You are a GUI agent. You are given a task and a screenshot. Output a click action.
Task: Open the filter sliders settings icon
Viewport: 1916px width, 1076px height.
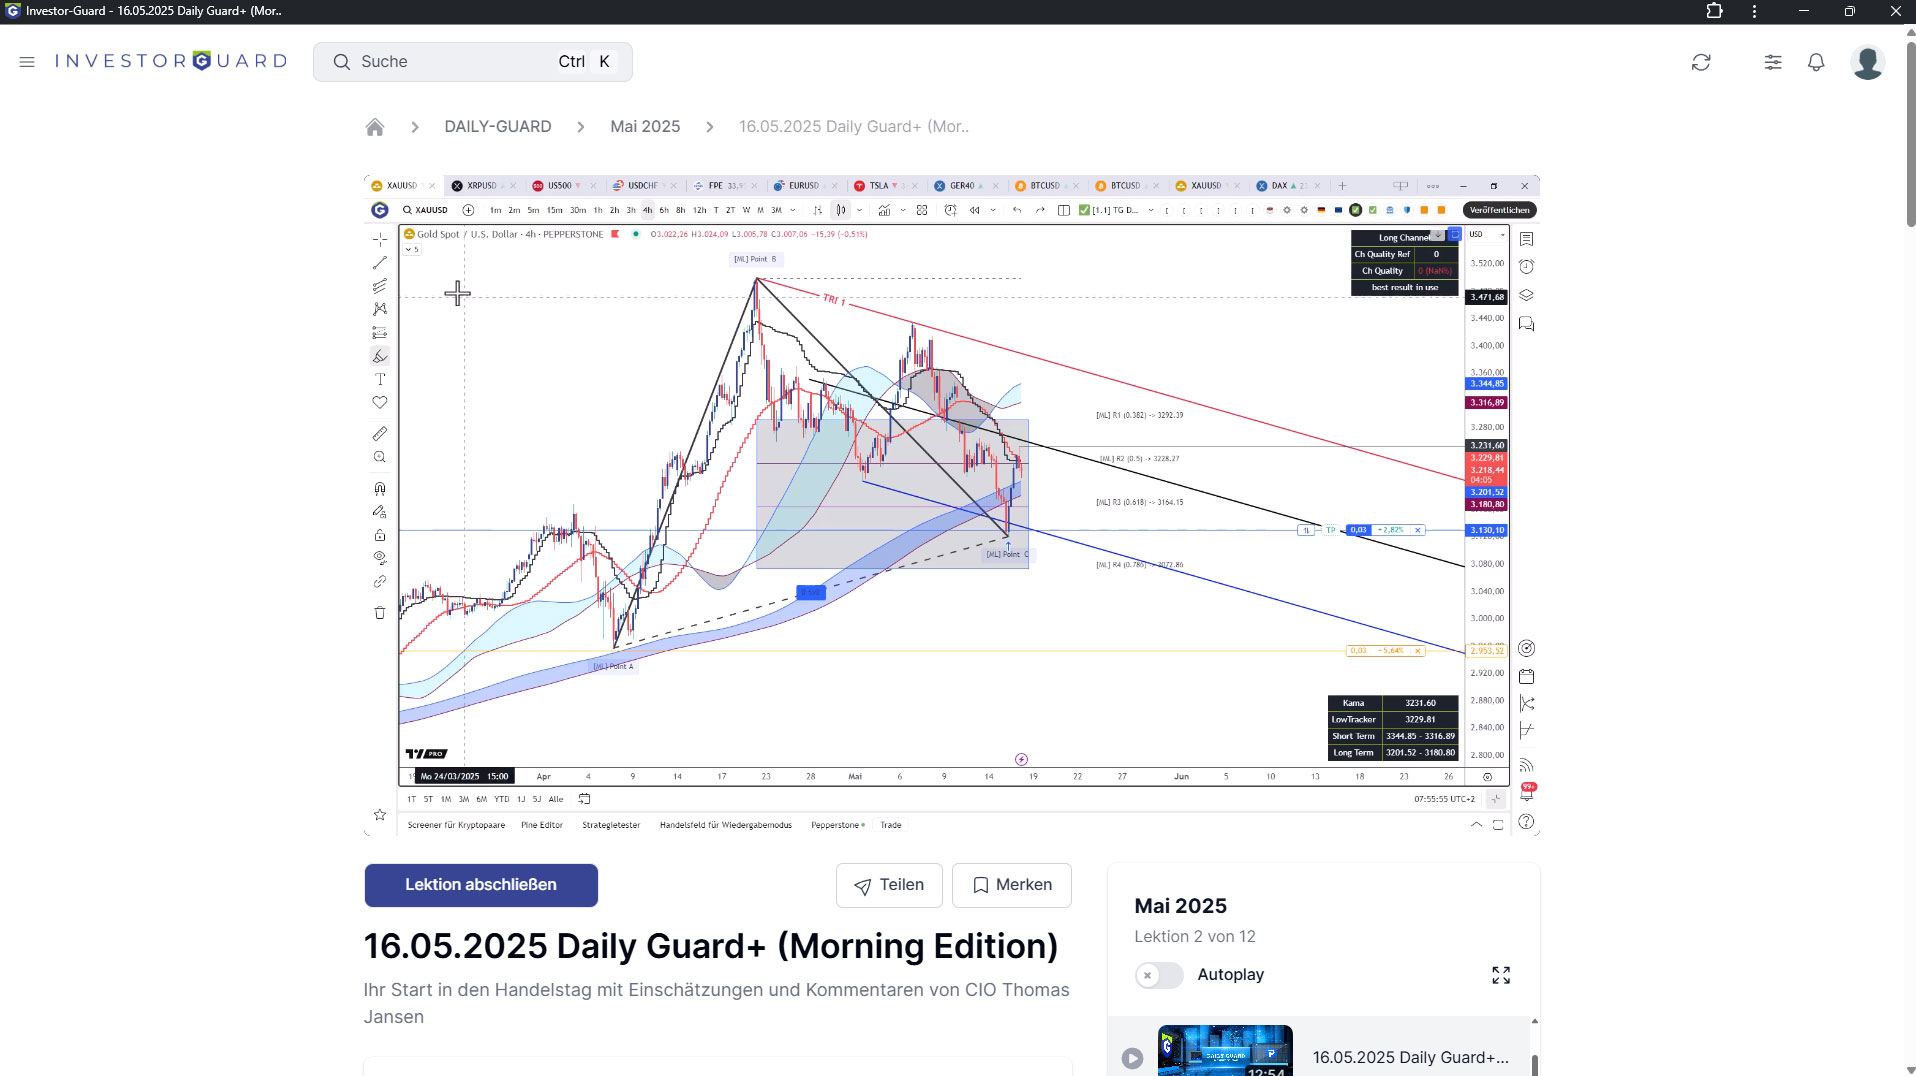pyautogui.click(x=1773, y=62)
